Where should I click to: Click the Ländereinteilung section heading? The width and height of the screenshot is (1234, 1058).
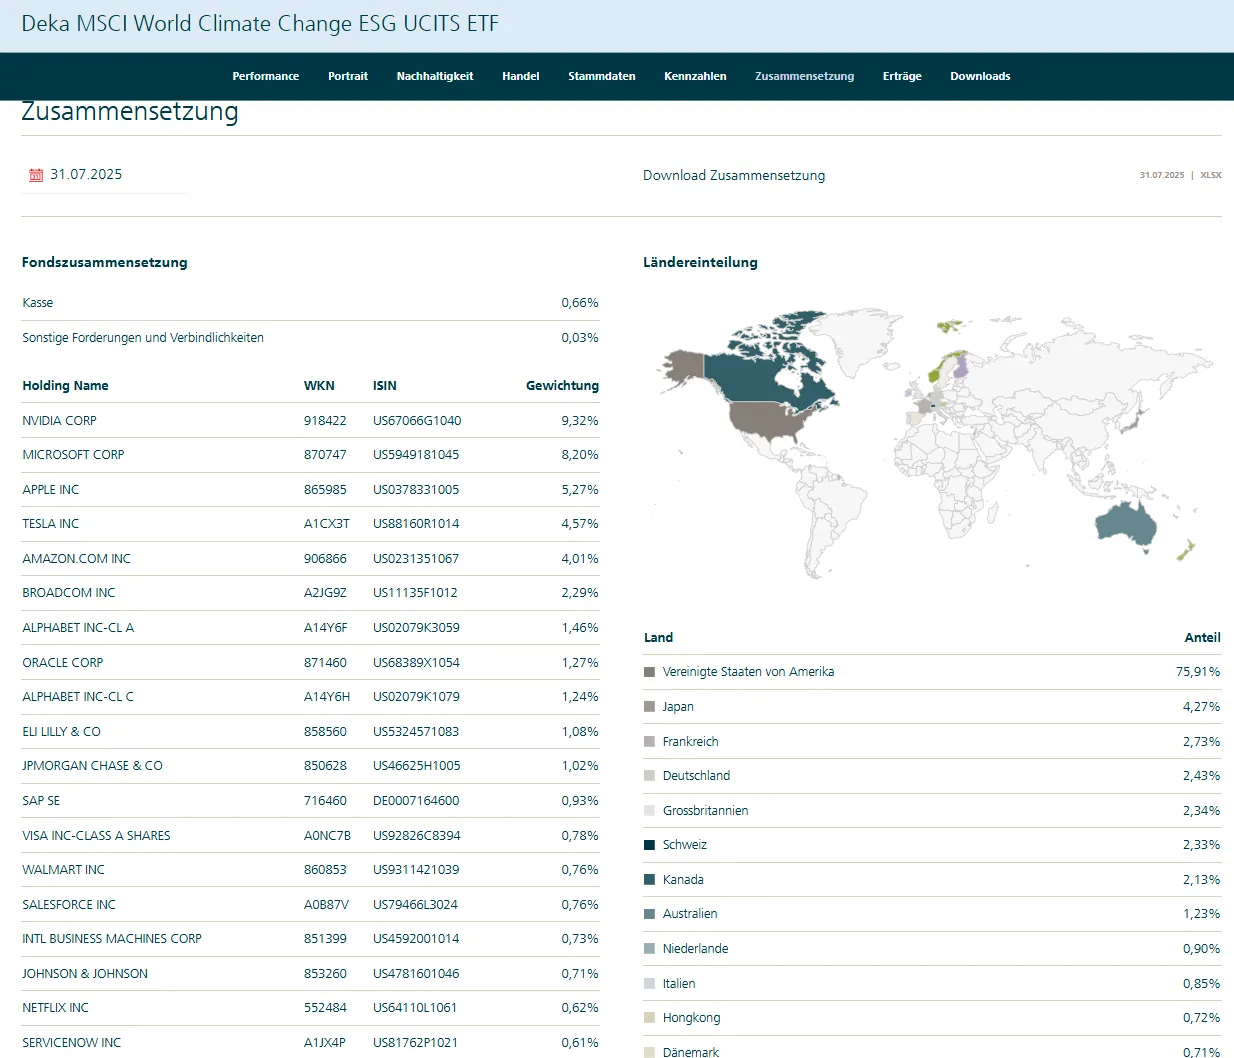(x=700, y=263)
